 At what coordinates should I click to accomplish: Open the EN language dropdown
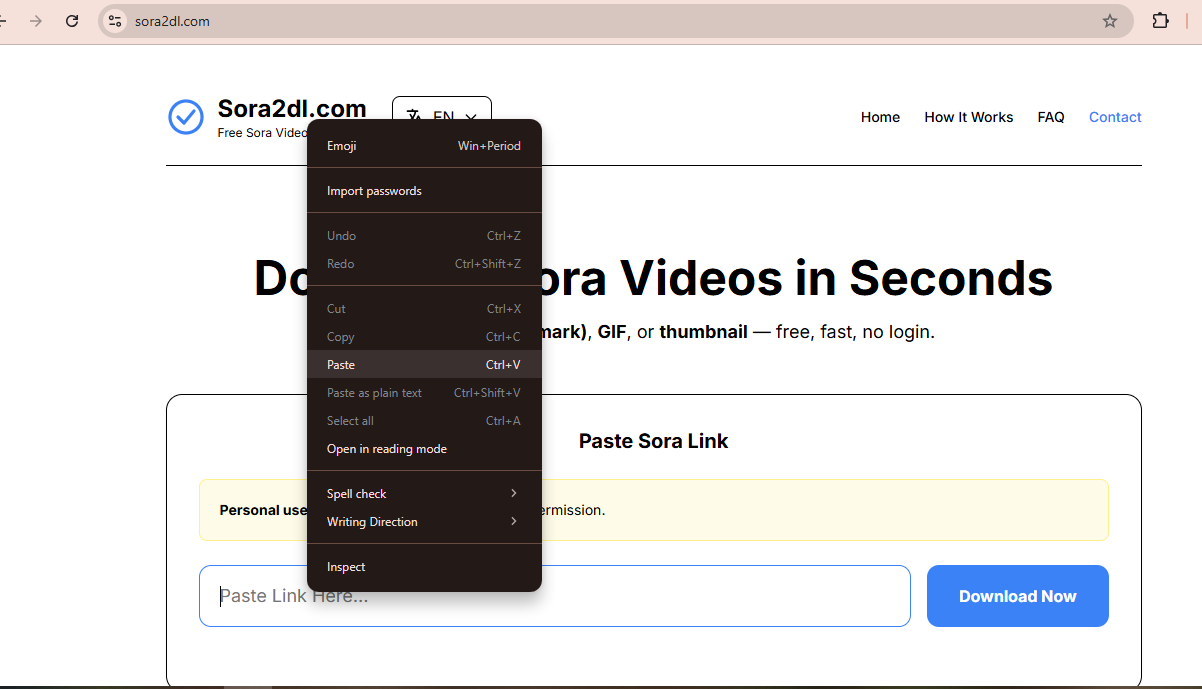pyautogui.click(x=442, y=114)
